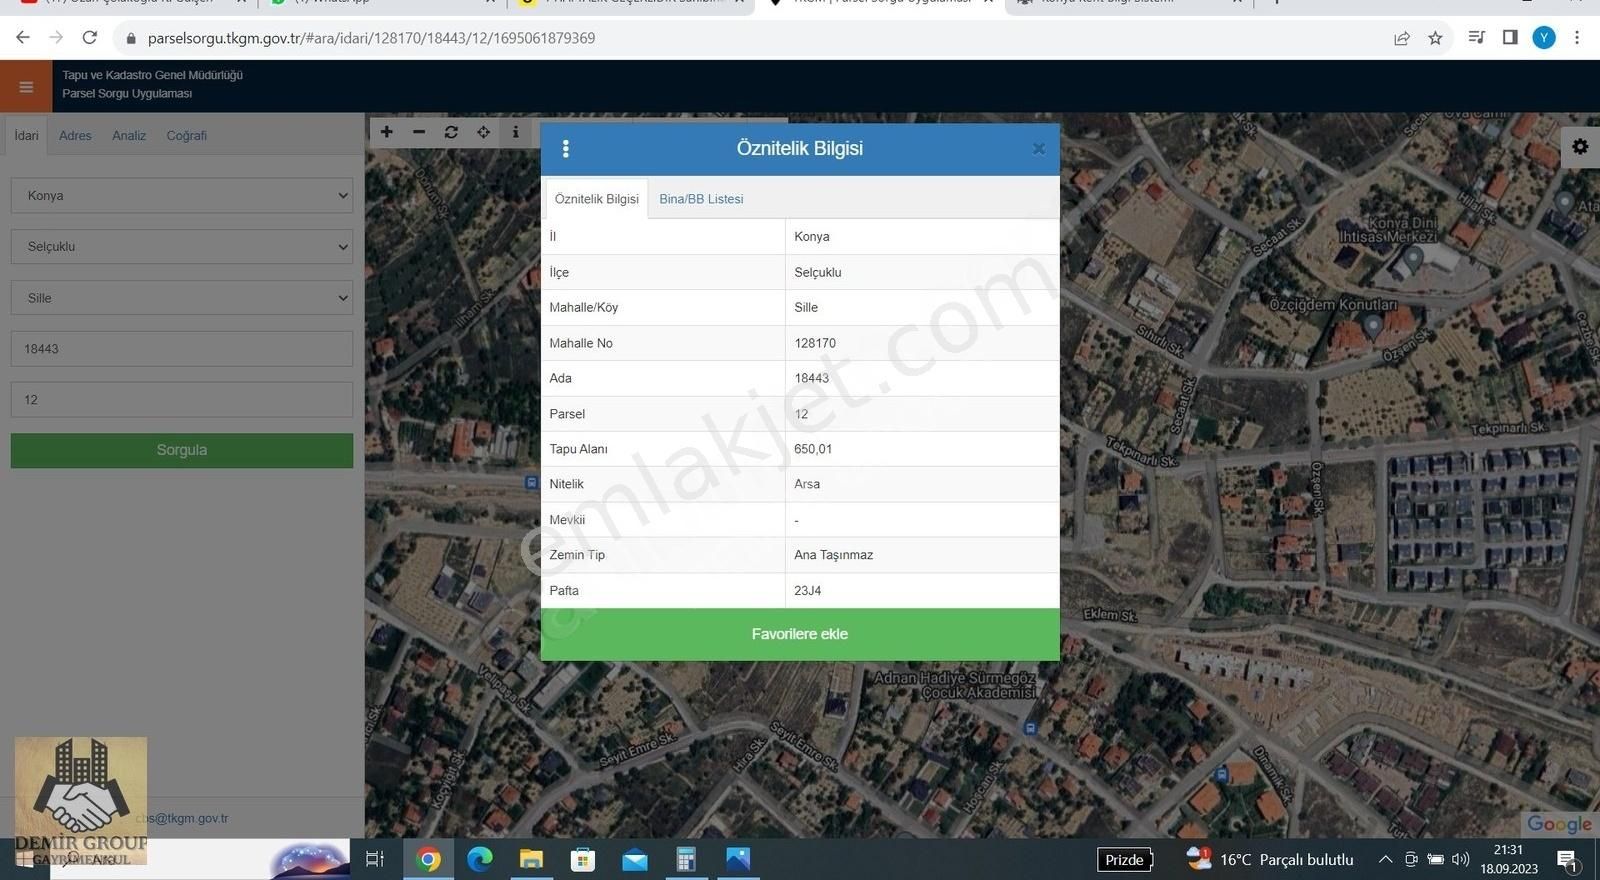Go back with browser back arrow
1600x880 pixels.
pos(23,38)
